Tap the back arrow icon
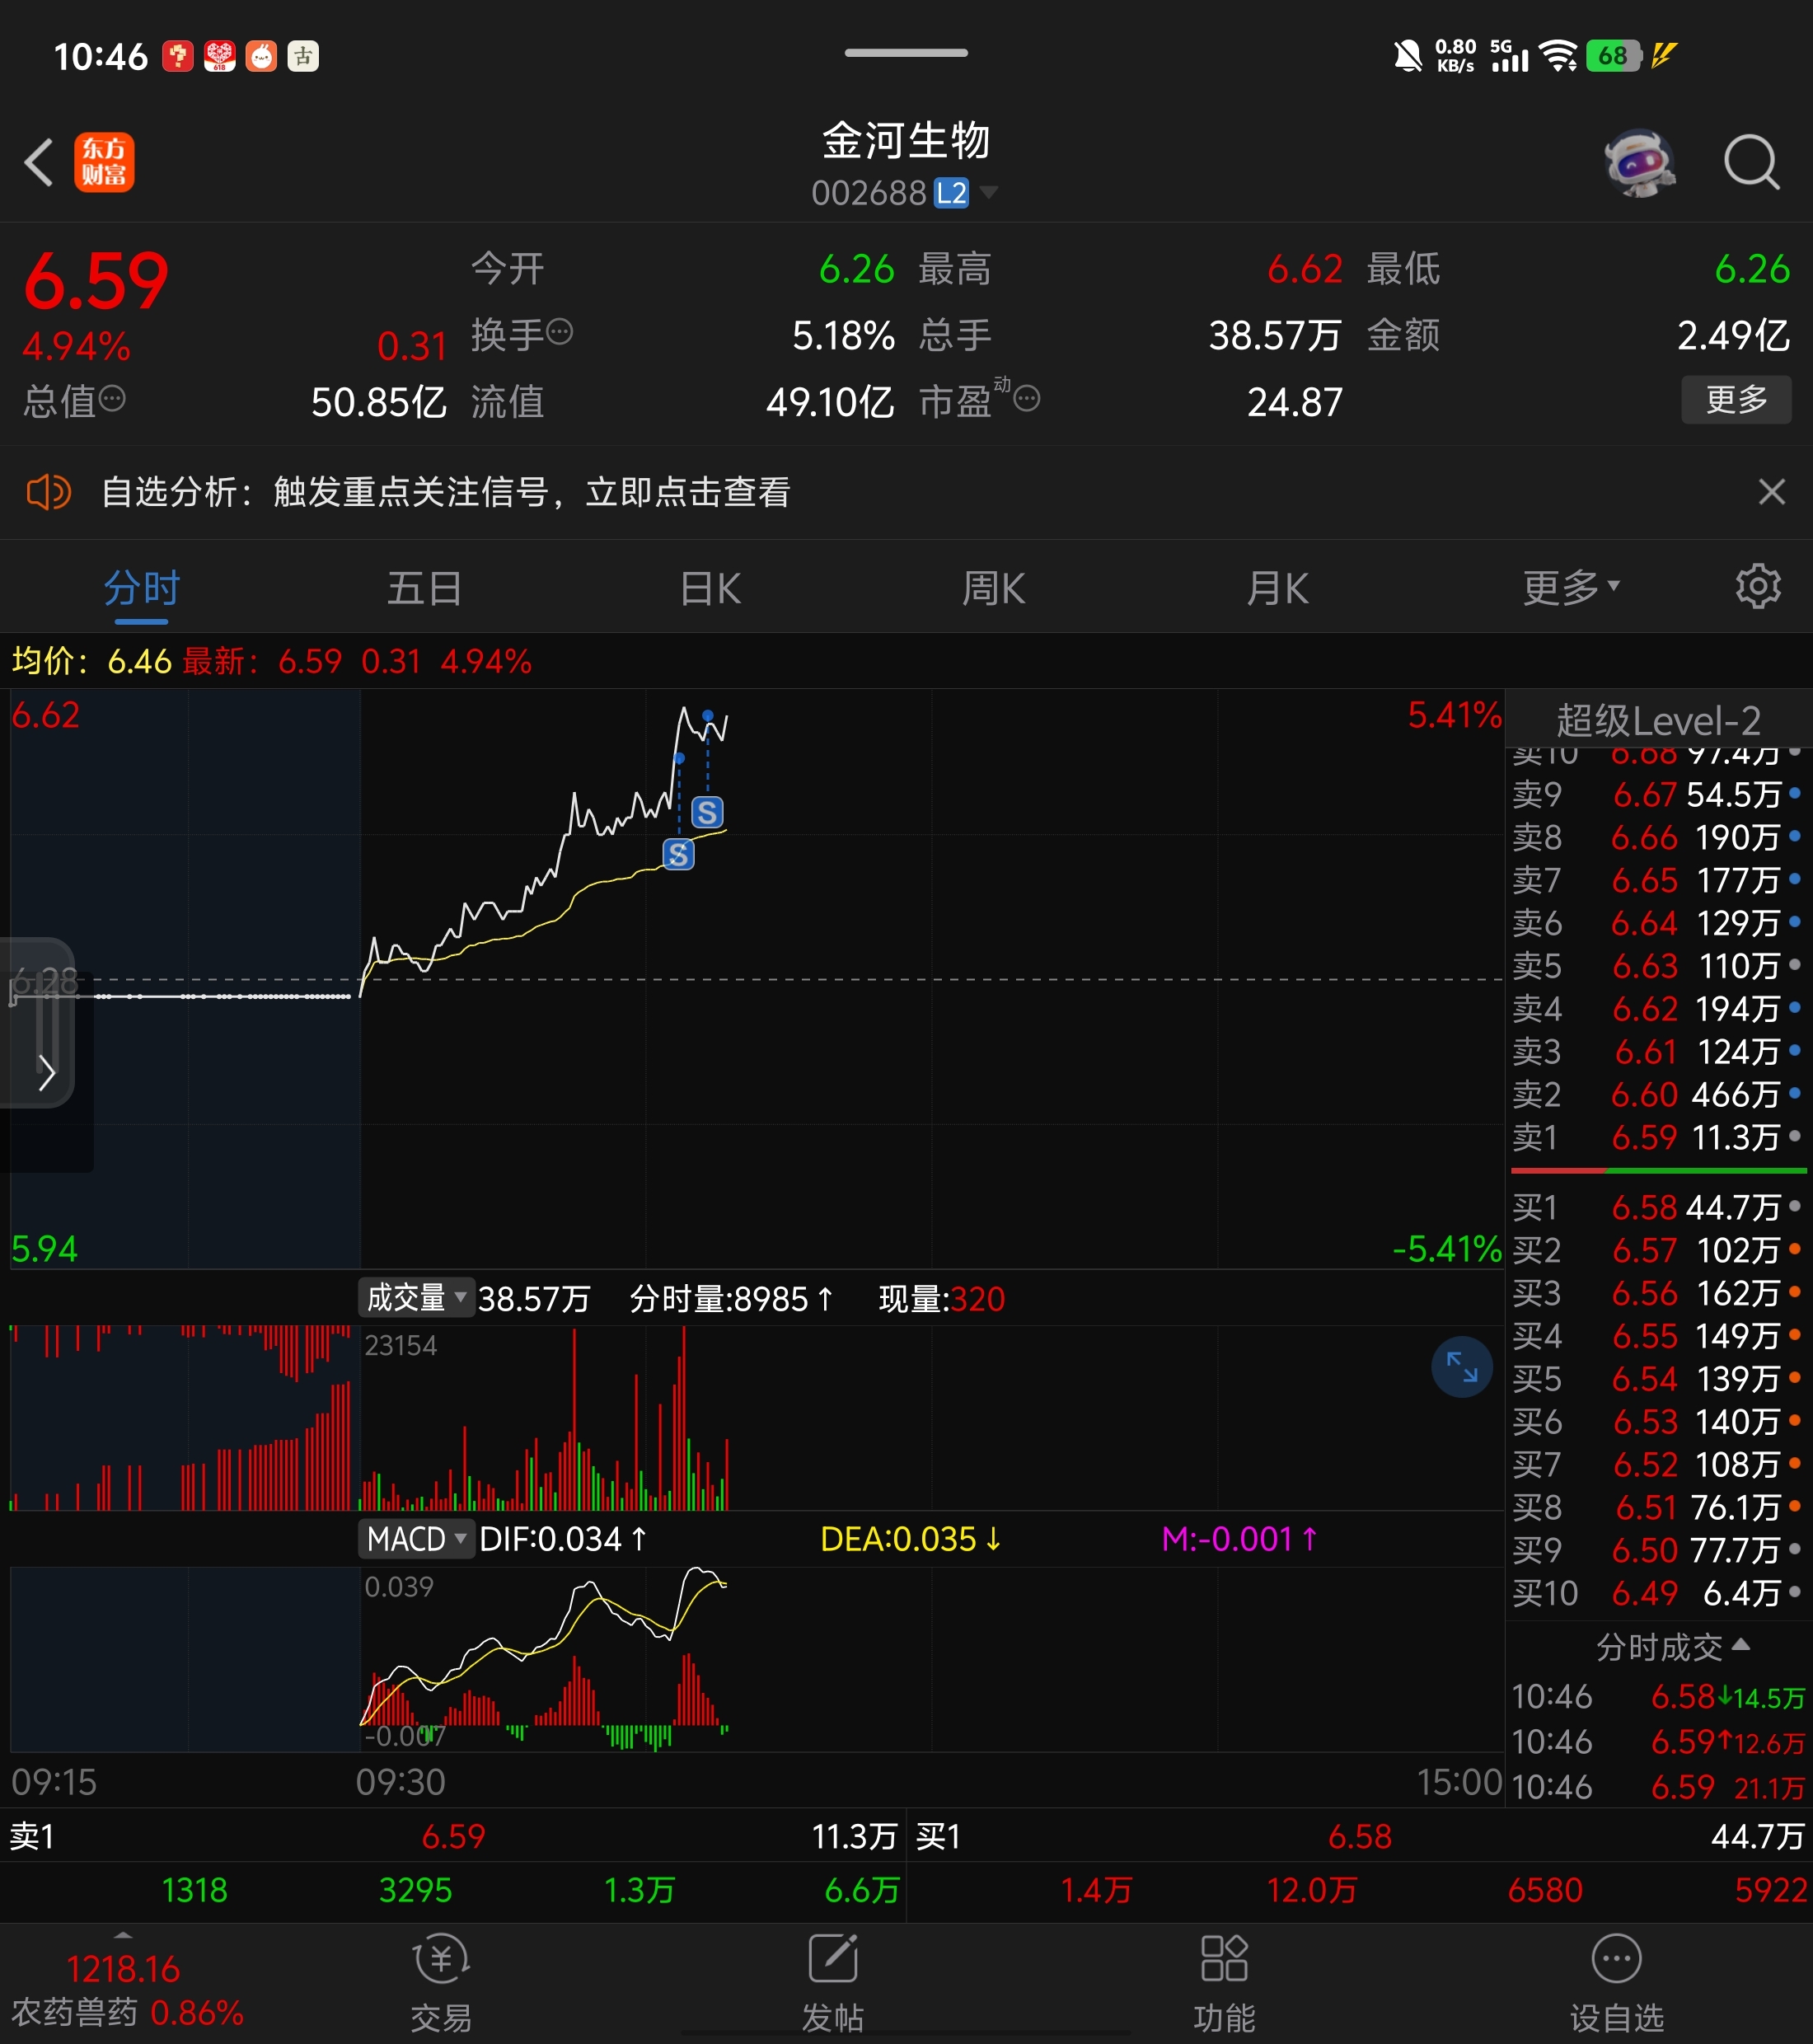1813x2044 pixels. click(x=39, y=162)
